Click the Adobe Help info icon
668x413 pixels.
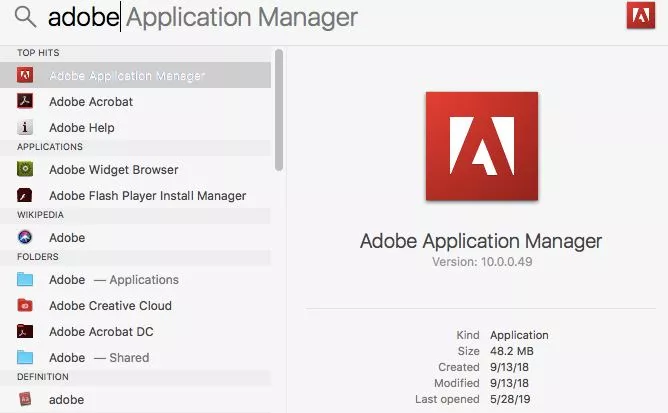coord(25,127)
